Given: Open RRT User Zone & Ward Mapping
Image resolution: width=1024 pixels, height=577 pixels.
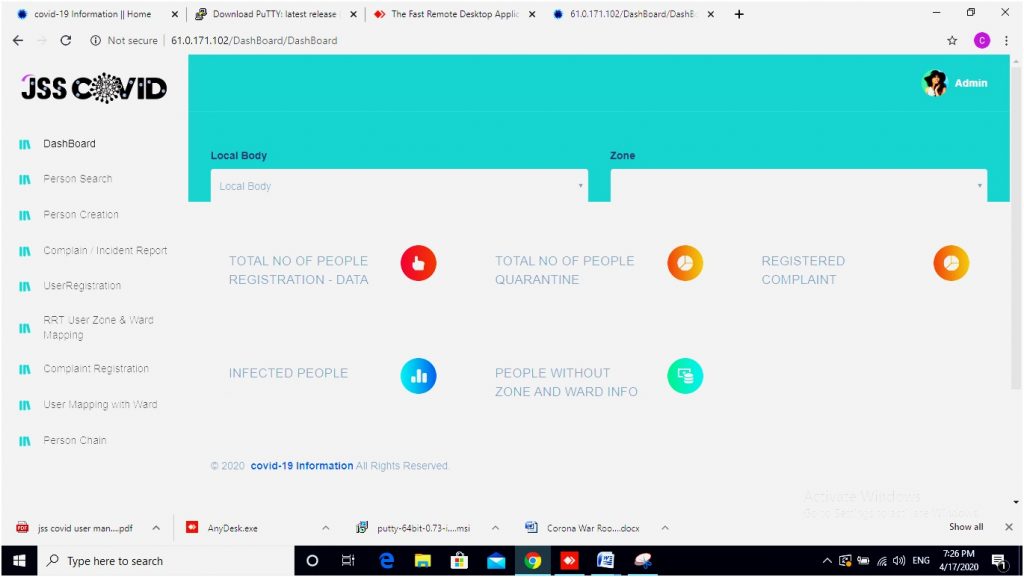Looking at the screenshot, I should pos(99,328).
